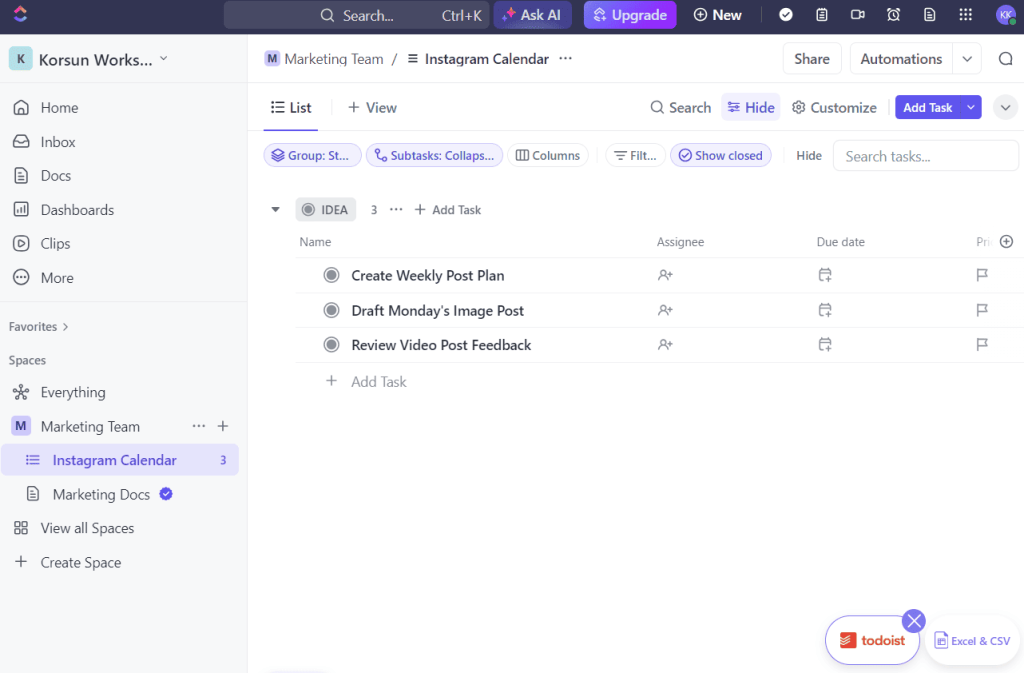
Task: Open Dashboards in the sidebar
Action: [77, 210]
